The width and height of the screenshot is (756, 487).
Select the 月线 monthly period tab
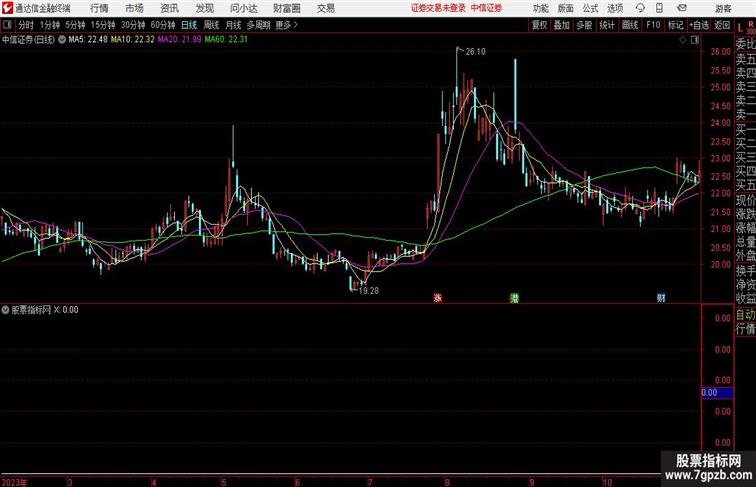233,25
